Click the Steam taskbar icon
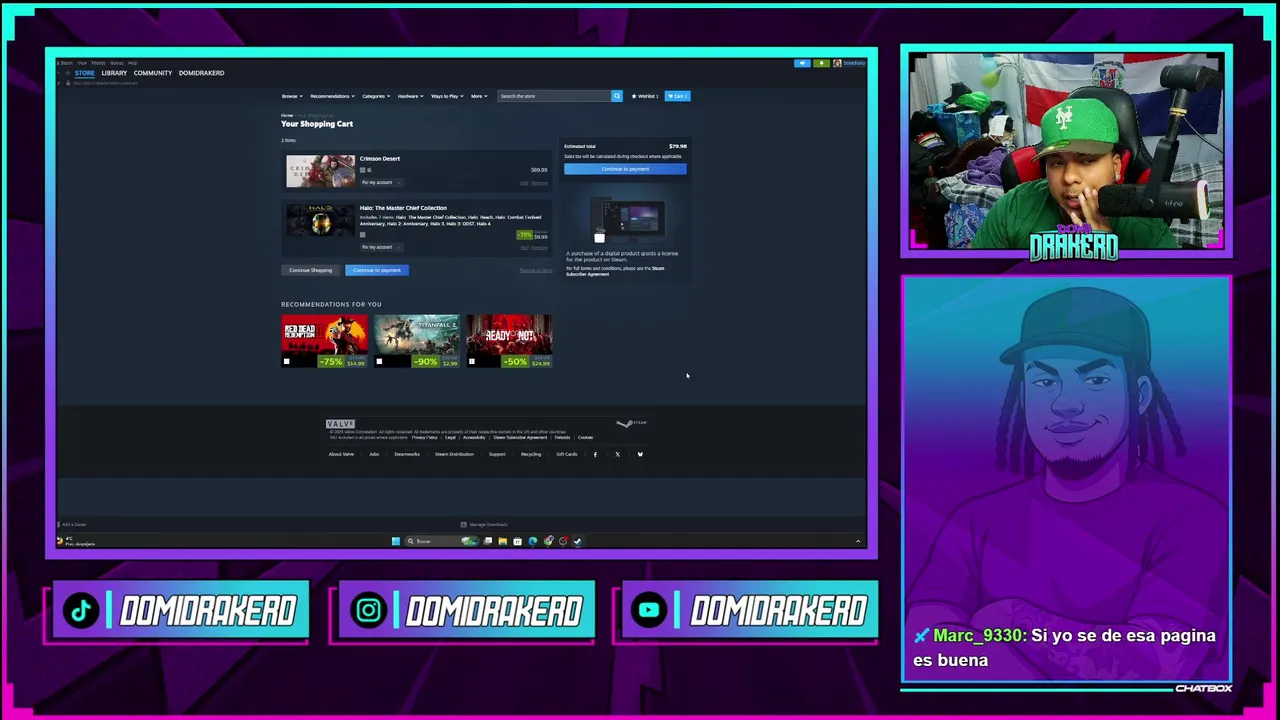Viewport: 1280px width, 720px height. pyautogui.click(x=577, y=541)
